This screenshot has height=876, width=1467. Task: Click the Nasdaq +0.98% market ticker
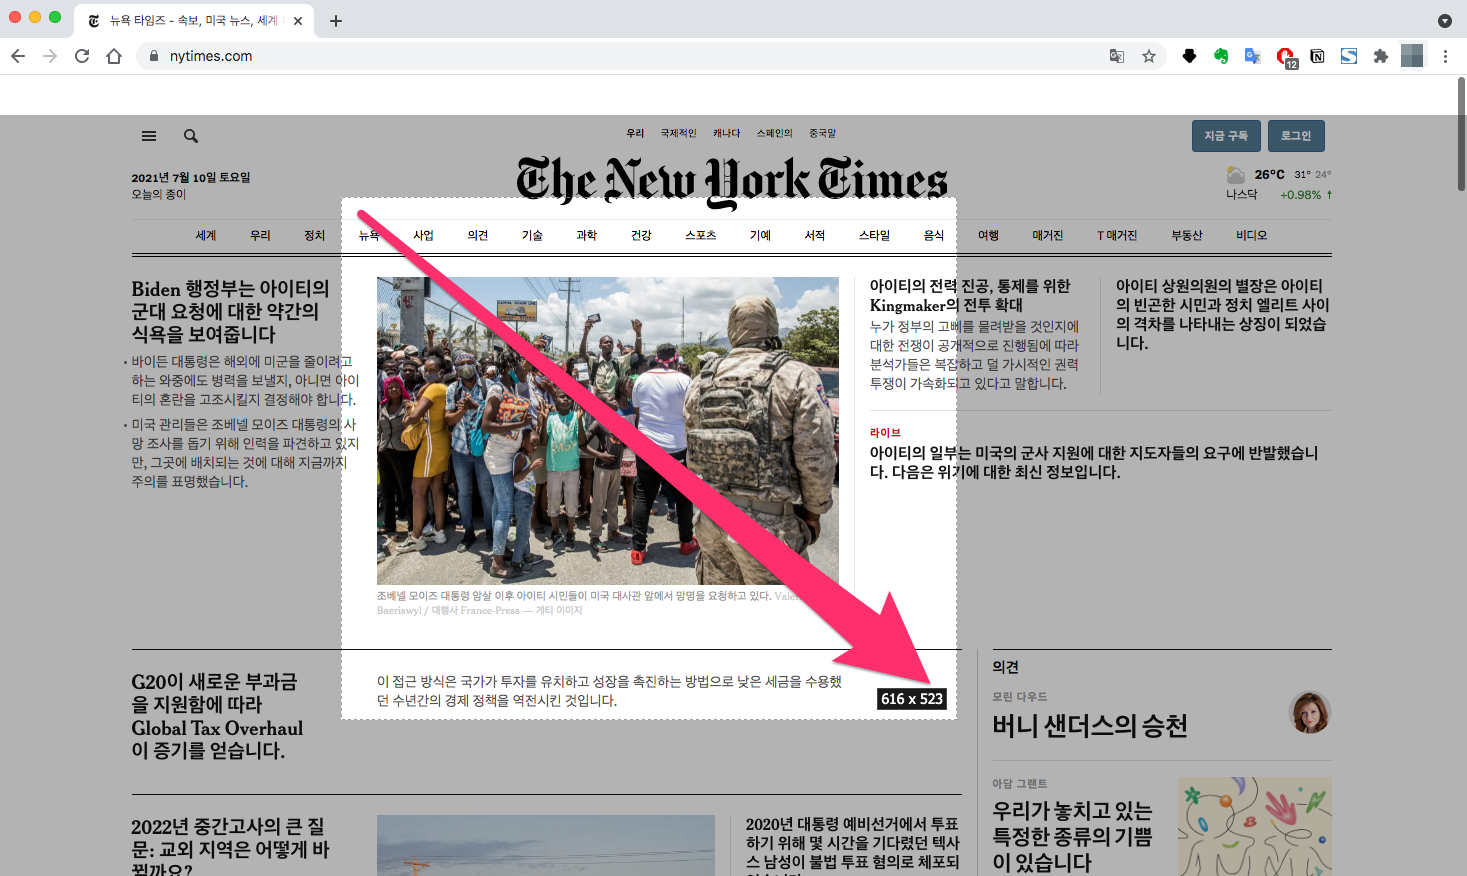(1279, 195)
